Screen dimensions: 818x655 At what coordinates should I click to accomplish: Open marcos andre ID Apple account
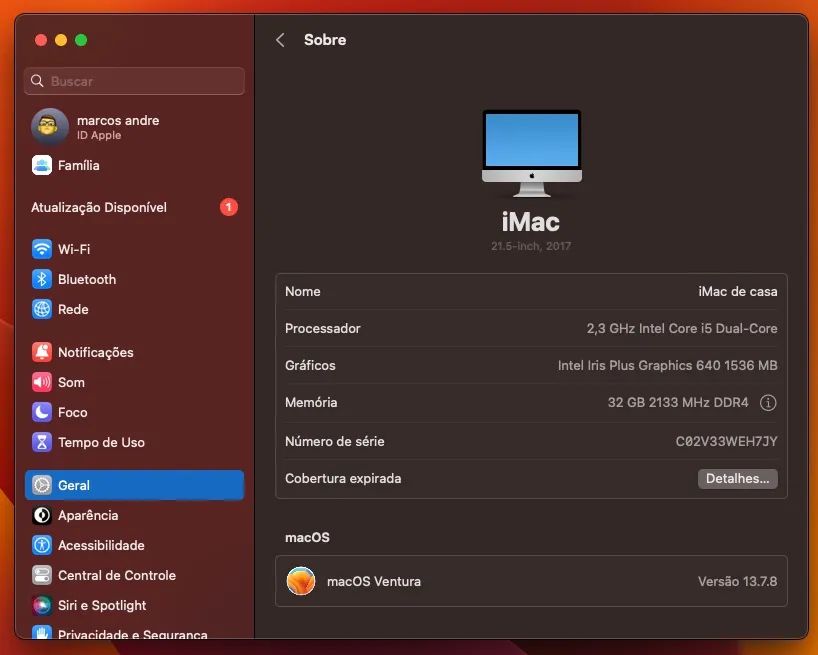pyautogui.click(x=134, y=127)
